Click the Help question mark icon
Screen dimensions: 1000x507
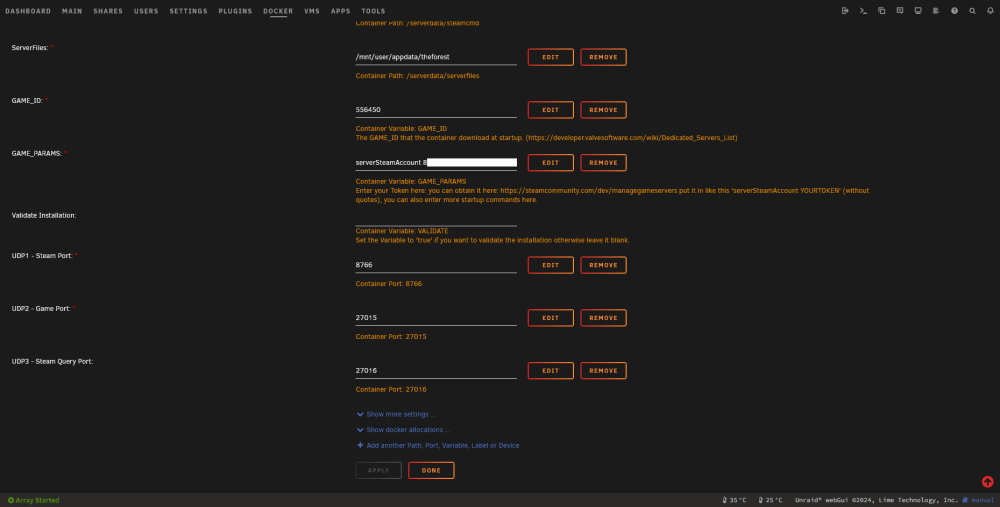click(x=954, y=11)
